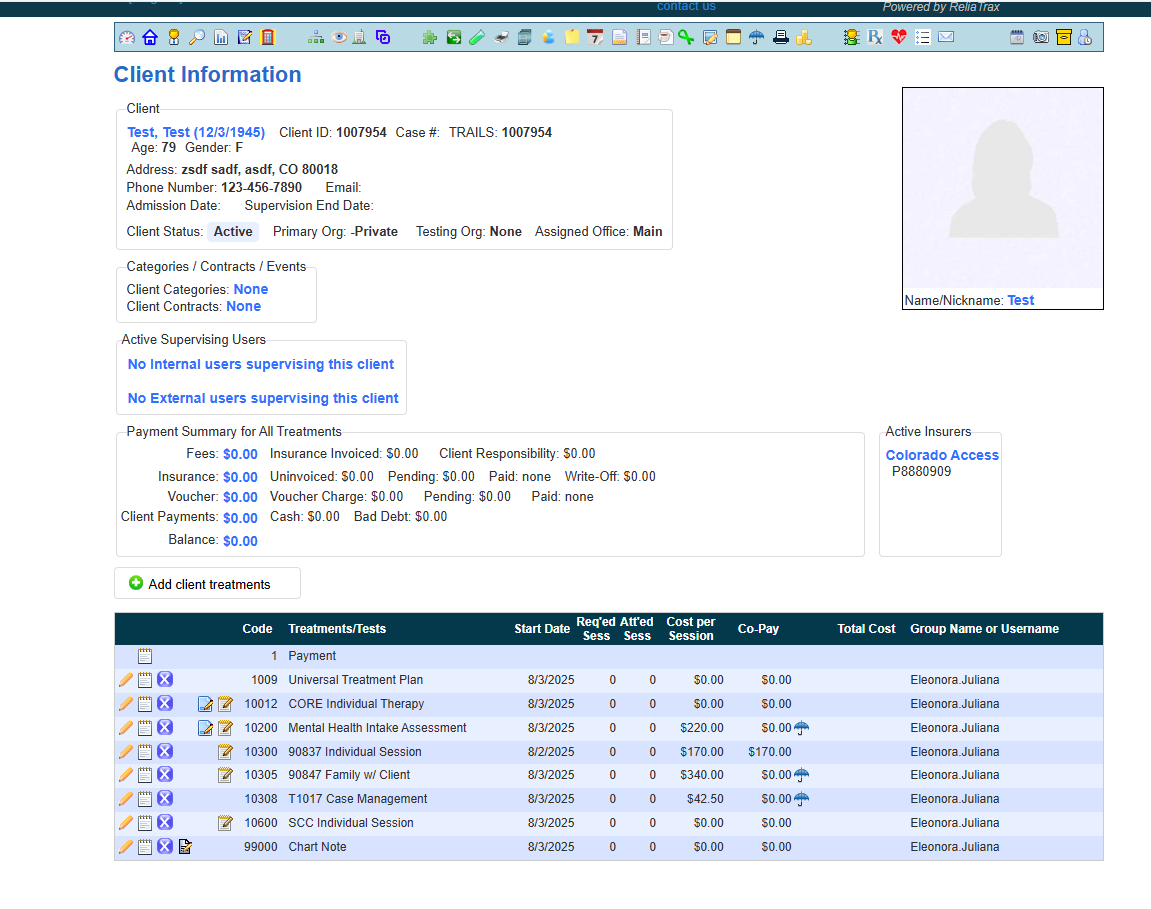Click the blue umbrella toolbar icon
1151x909 pixels.
coord(757,38)
